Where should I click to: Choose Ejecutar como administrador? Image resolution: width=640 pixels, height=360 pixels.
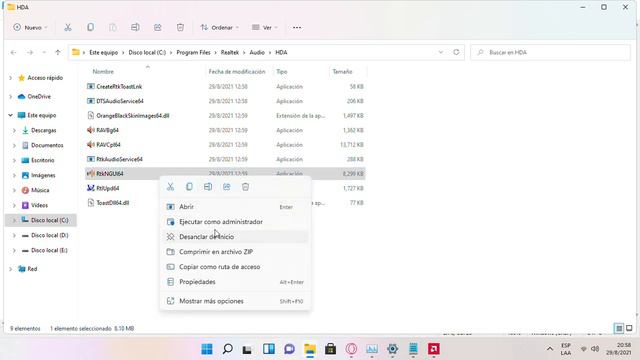point(235,222)
